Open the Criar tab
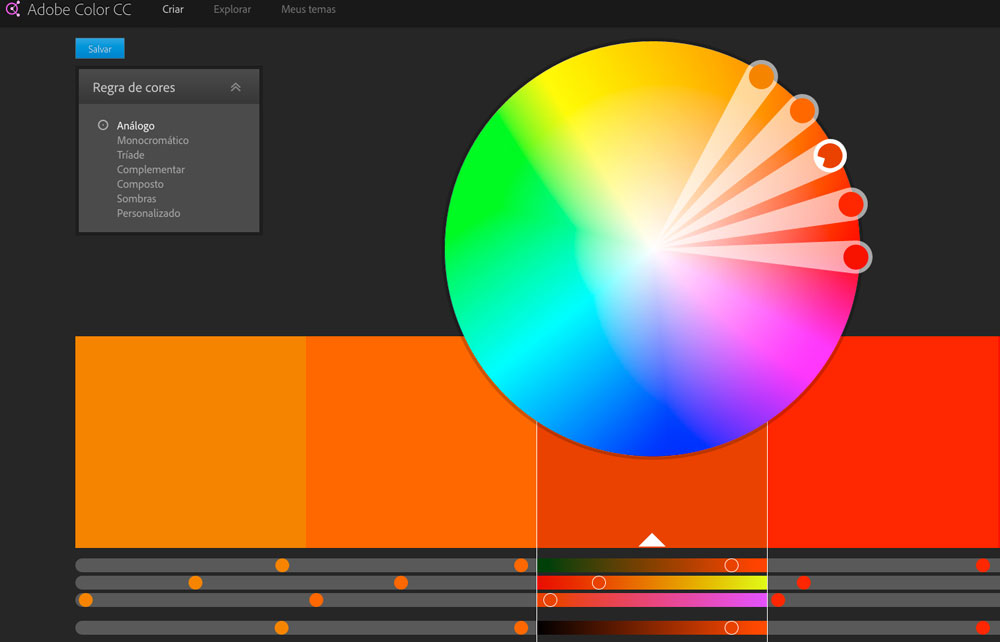1000x642 pixels. 173,10
